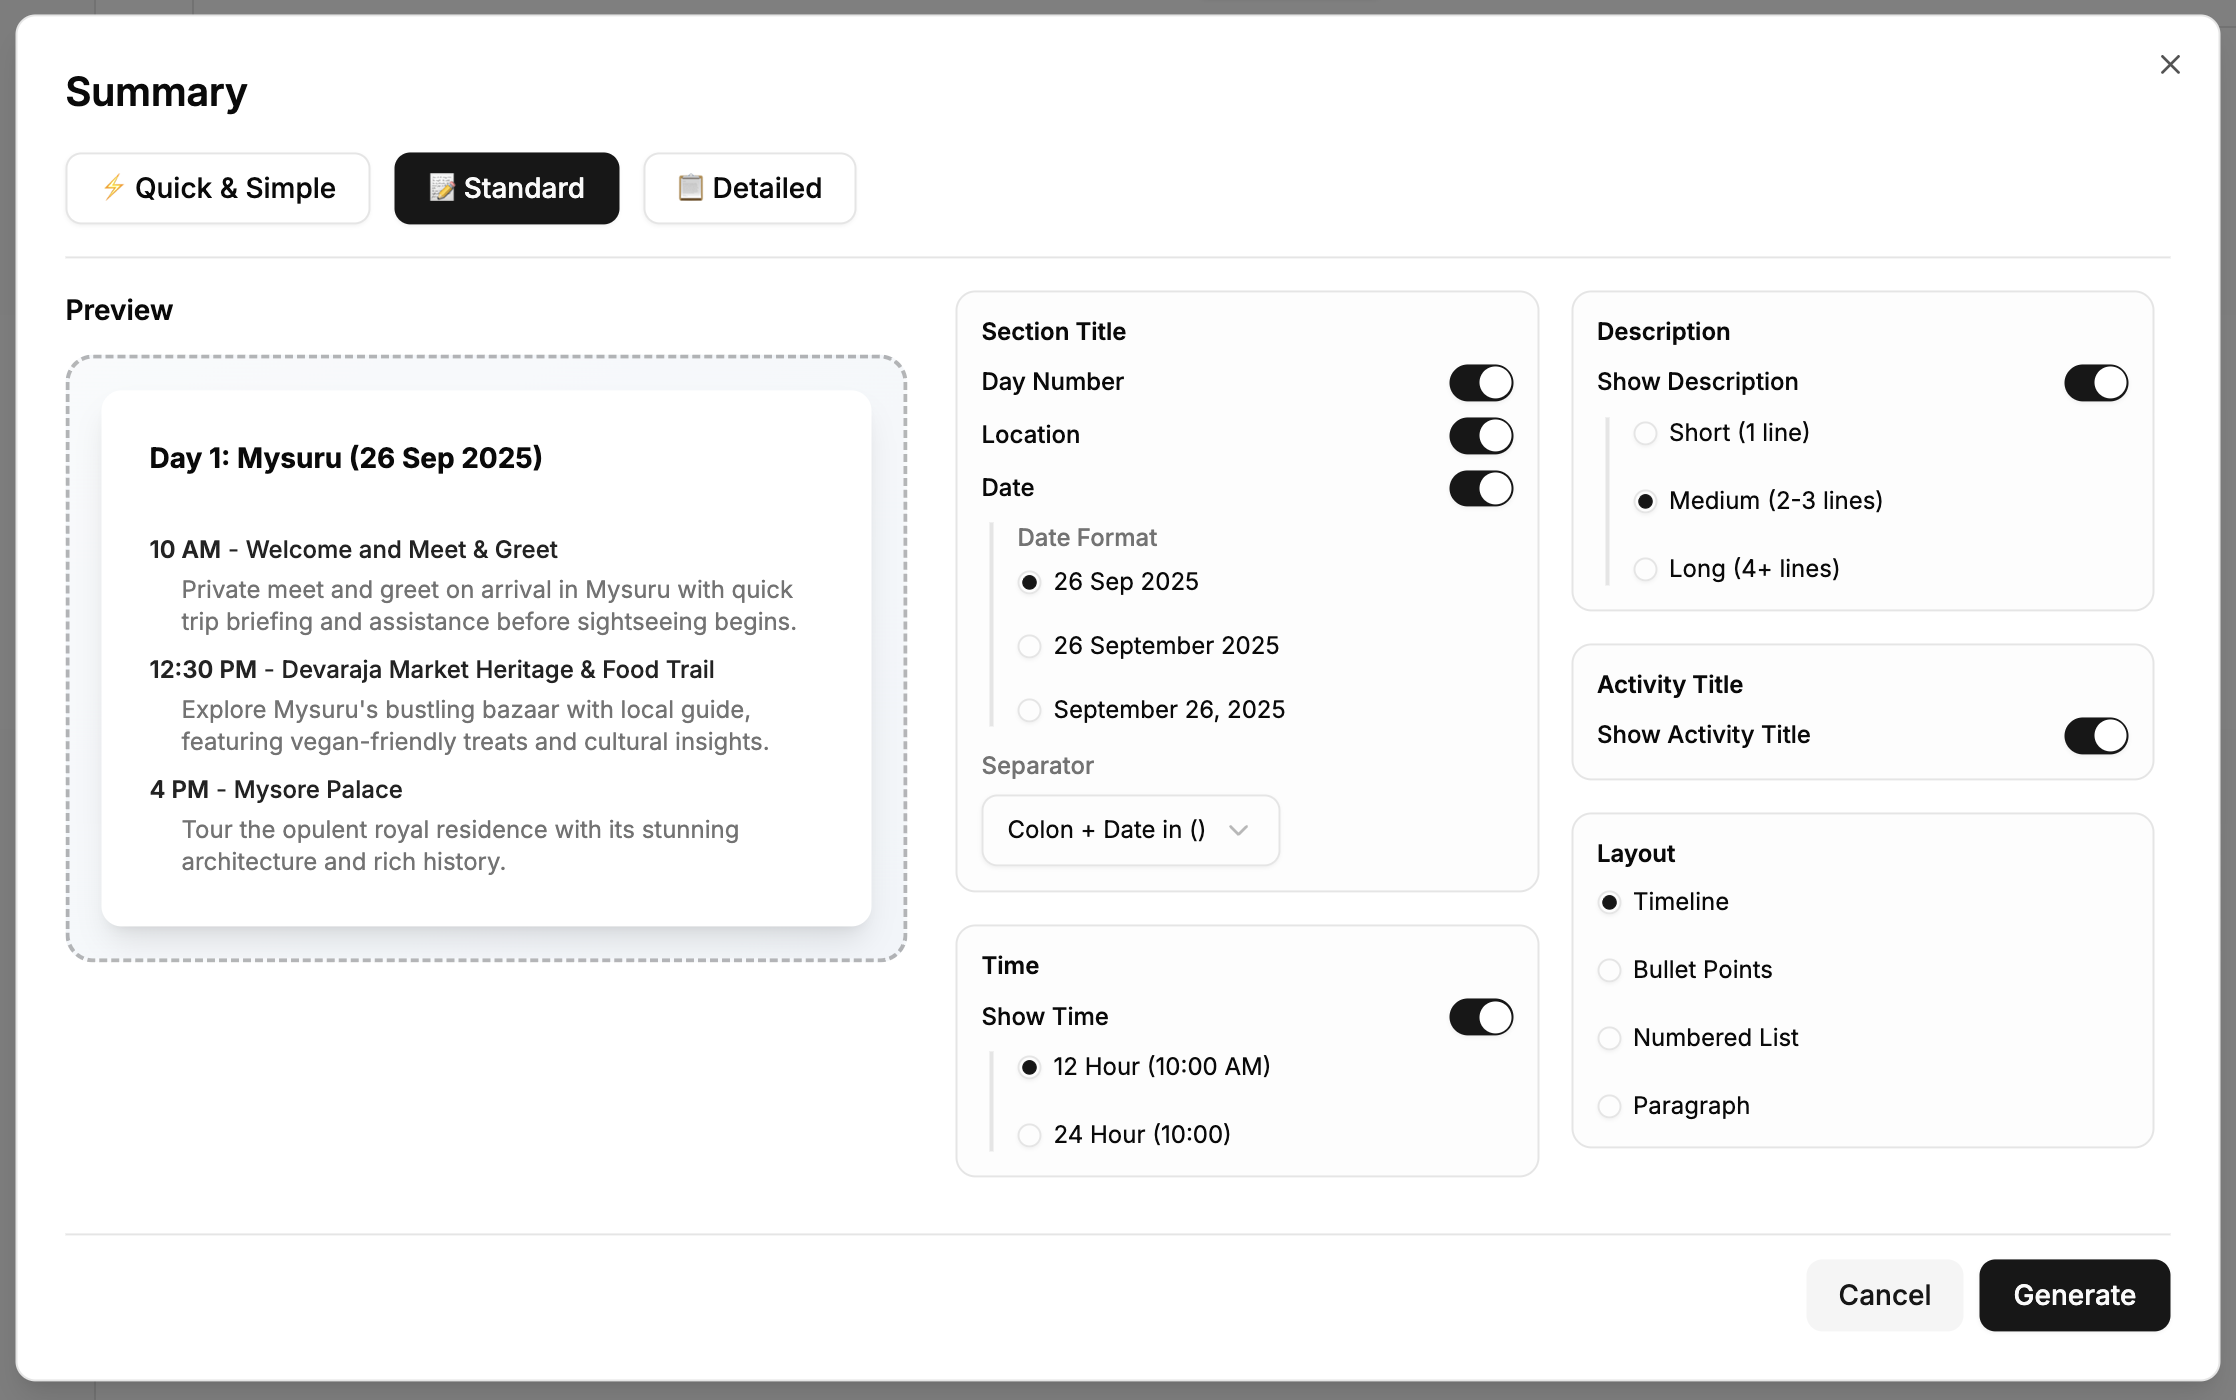Select the lightning bolt Quick & Simple icon
This screenshot has height=1400, width=2236.
113,188
